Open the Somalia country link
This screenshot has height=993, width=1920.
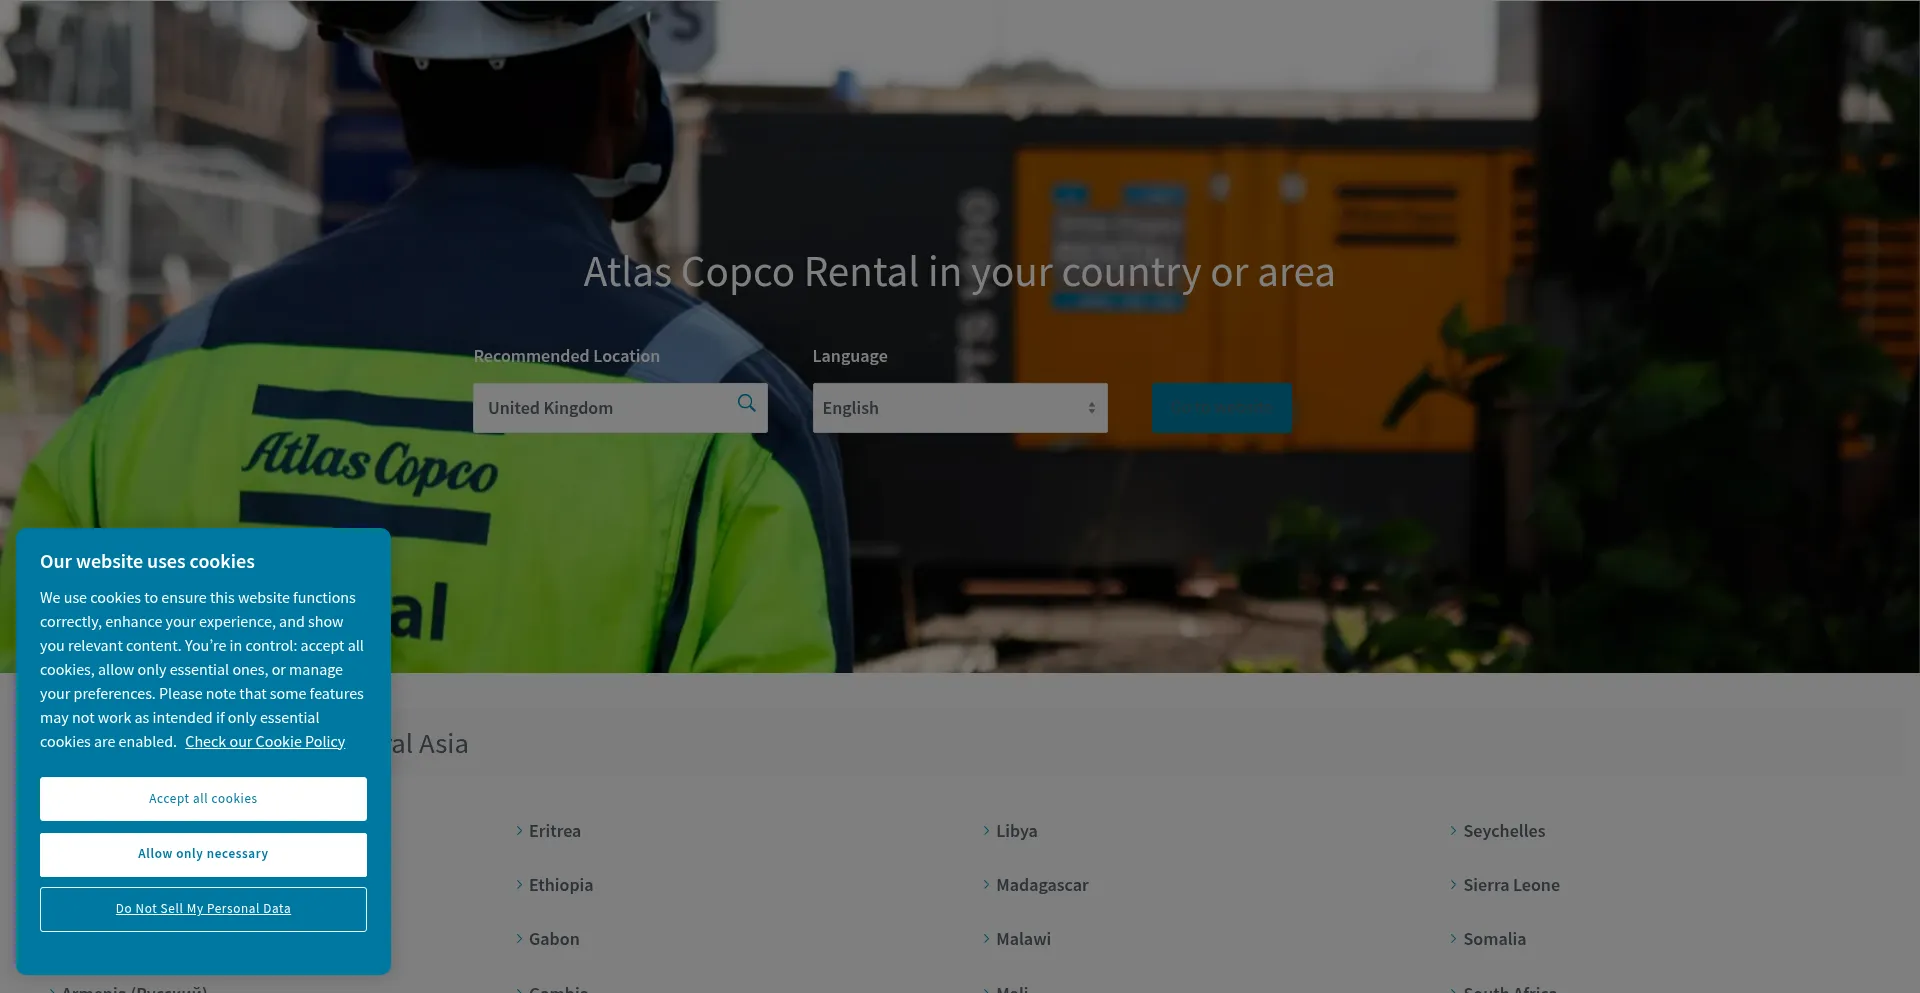[1494, 939]
